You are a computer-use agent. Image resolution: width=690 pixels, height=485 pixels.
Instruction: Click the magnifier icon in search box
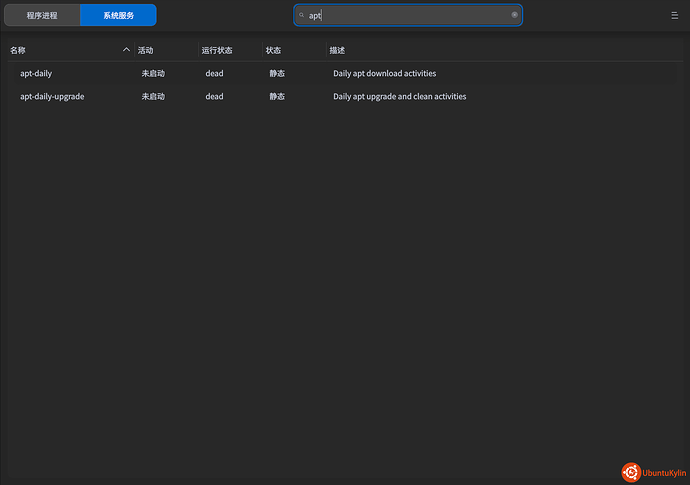301,16
